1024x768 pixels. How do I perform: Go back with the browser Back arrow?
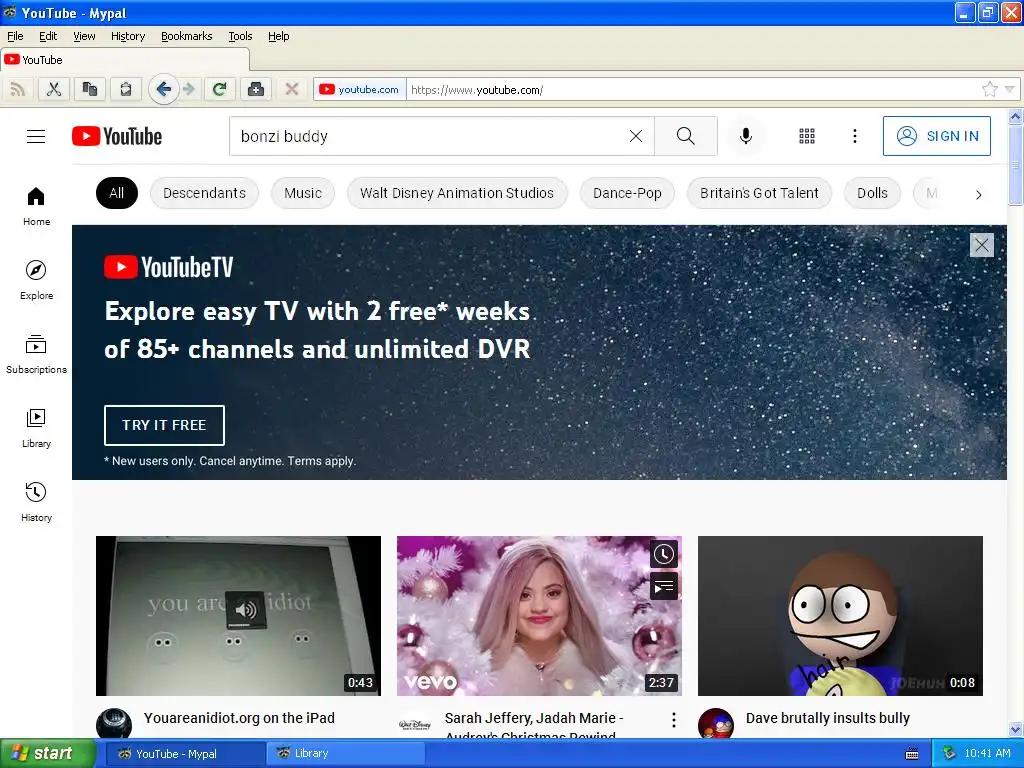pyautogui.click(x=163, y=89)
